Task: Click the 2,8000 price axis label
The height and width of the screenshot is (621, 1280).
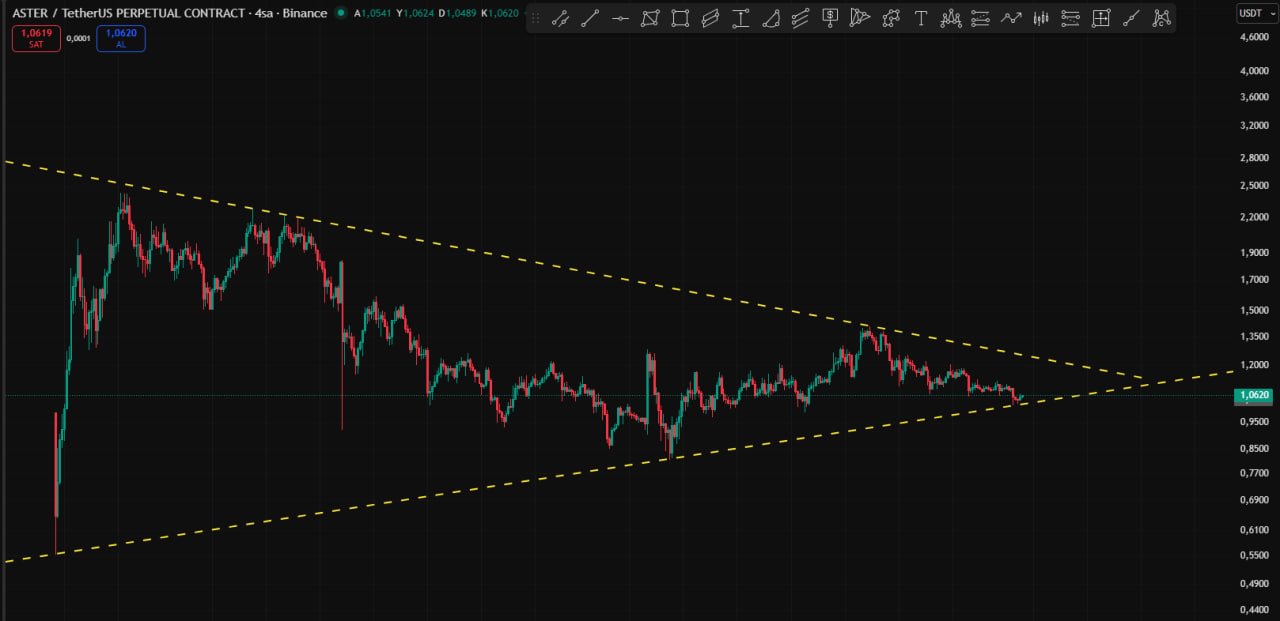Action: [1255, 158]
